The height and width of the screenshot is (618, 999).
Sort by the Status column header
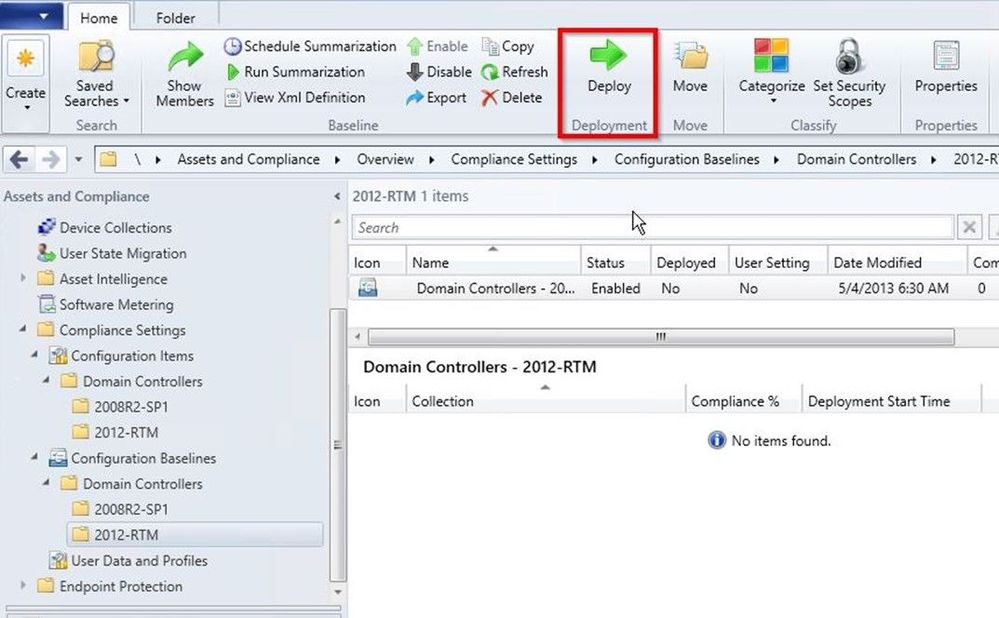[615, 262]
